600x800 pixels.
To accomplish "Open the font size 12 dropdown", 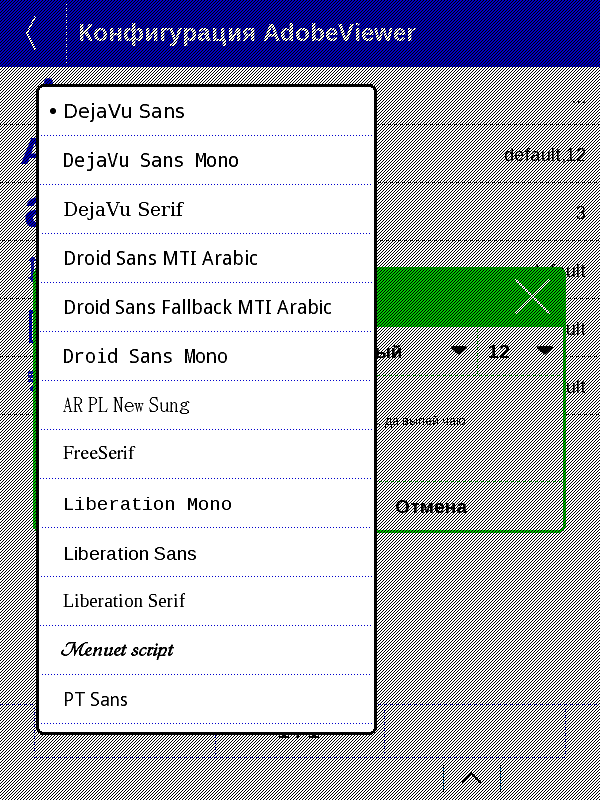I will coord(520,351).
